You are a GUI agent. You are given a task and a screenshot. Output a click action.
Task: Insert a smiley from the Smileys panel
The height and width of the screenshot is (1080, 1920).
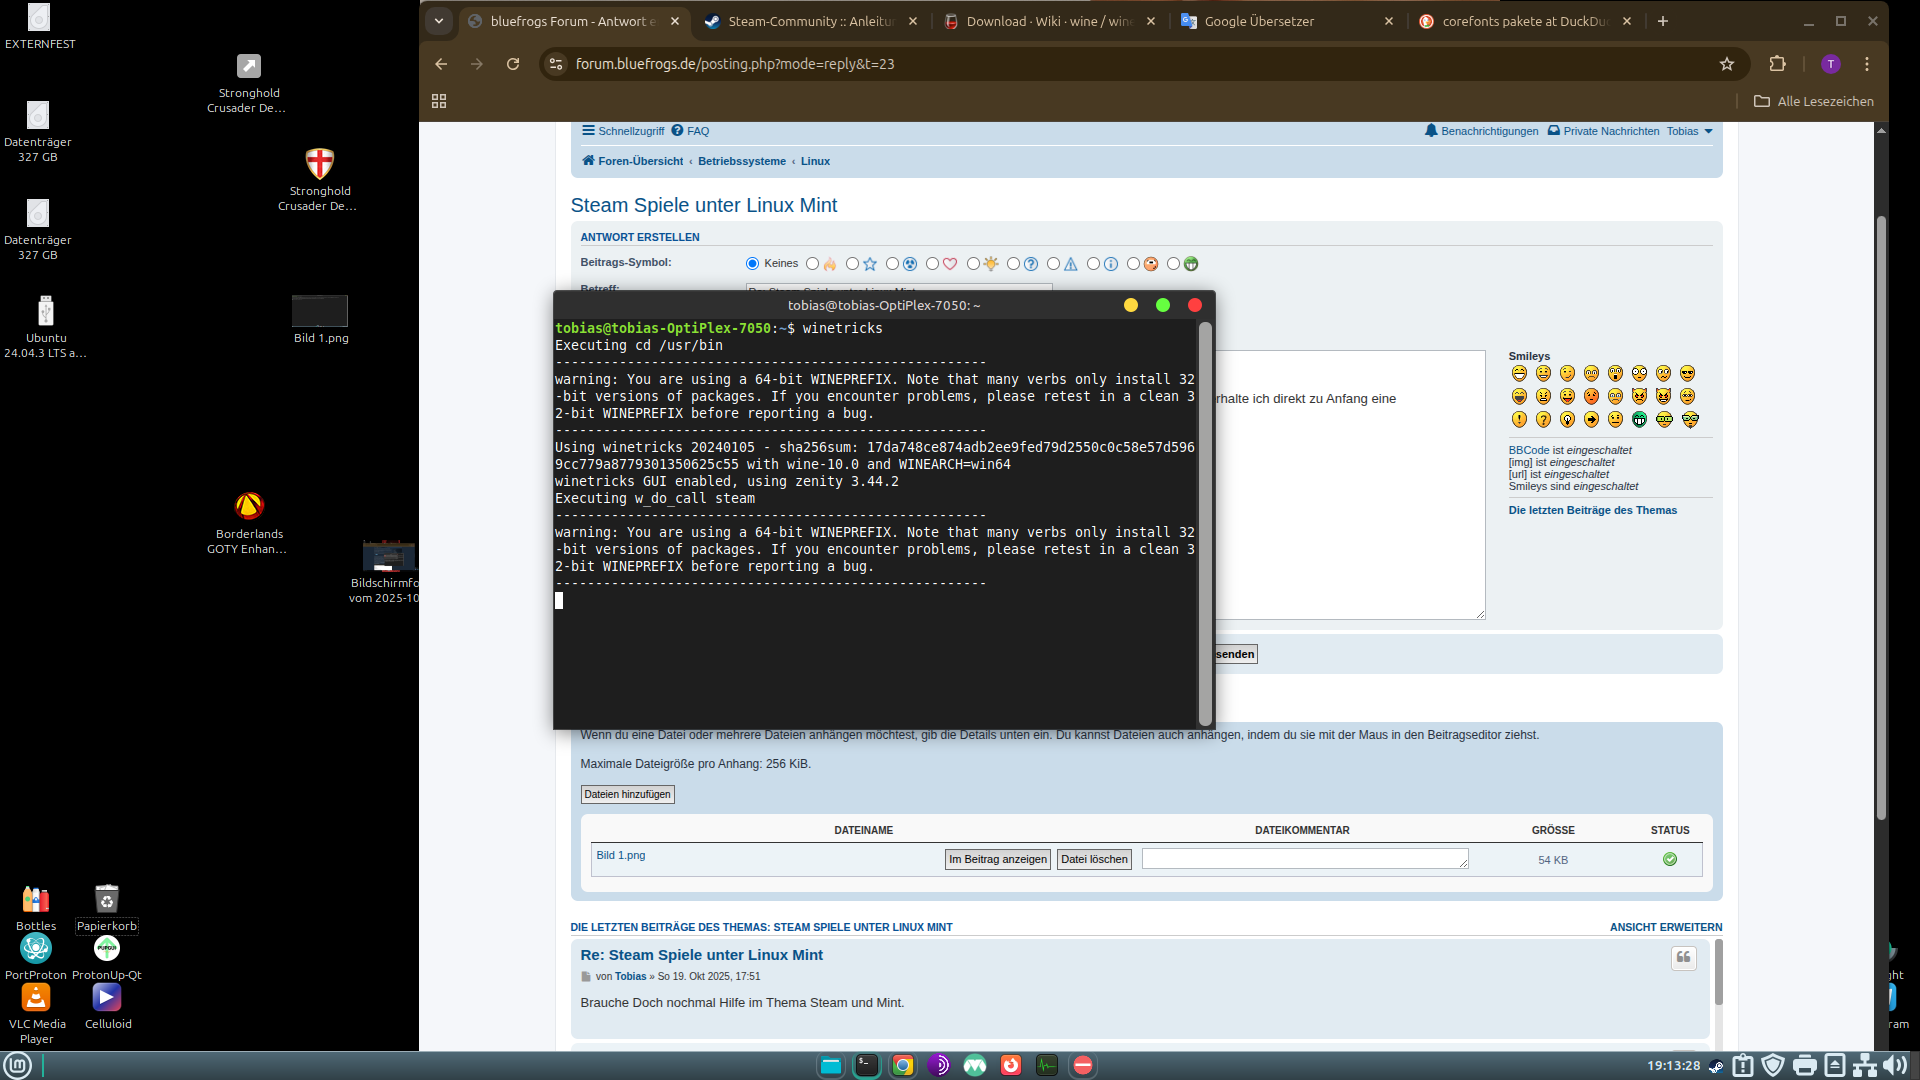pyautogui.click(x=1519, y=372)
